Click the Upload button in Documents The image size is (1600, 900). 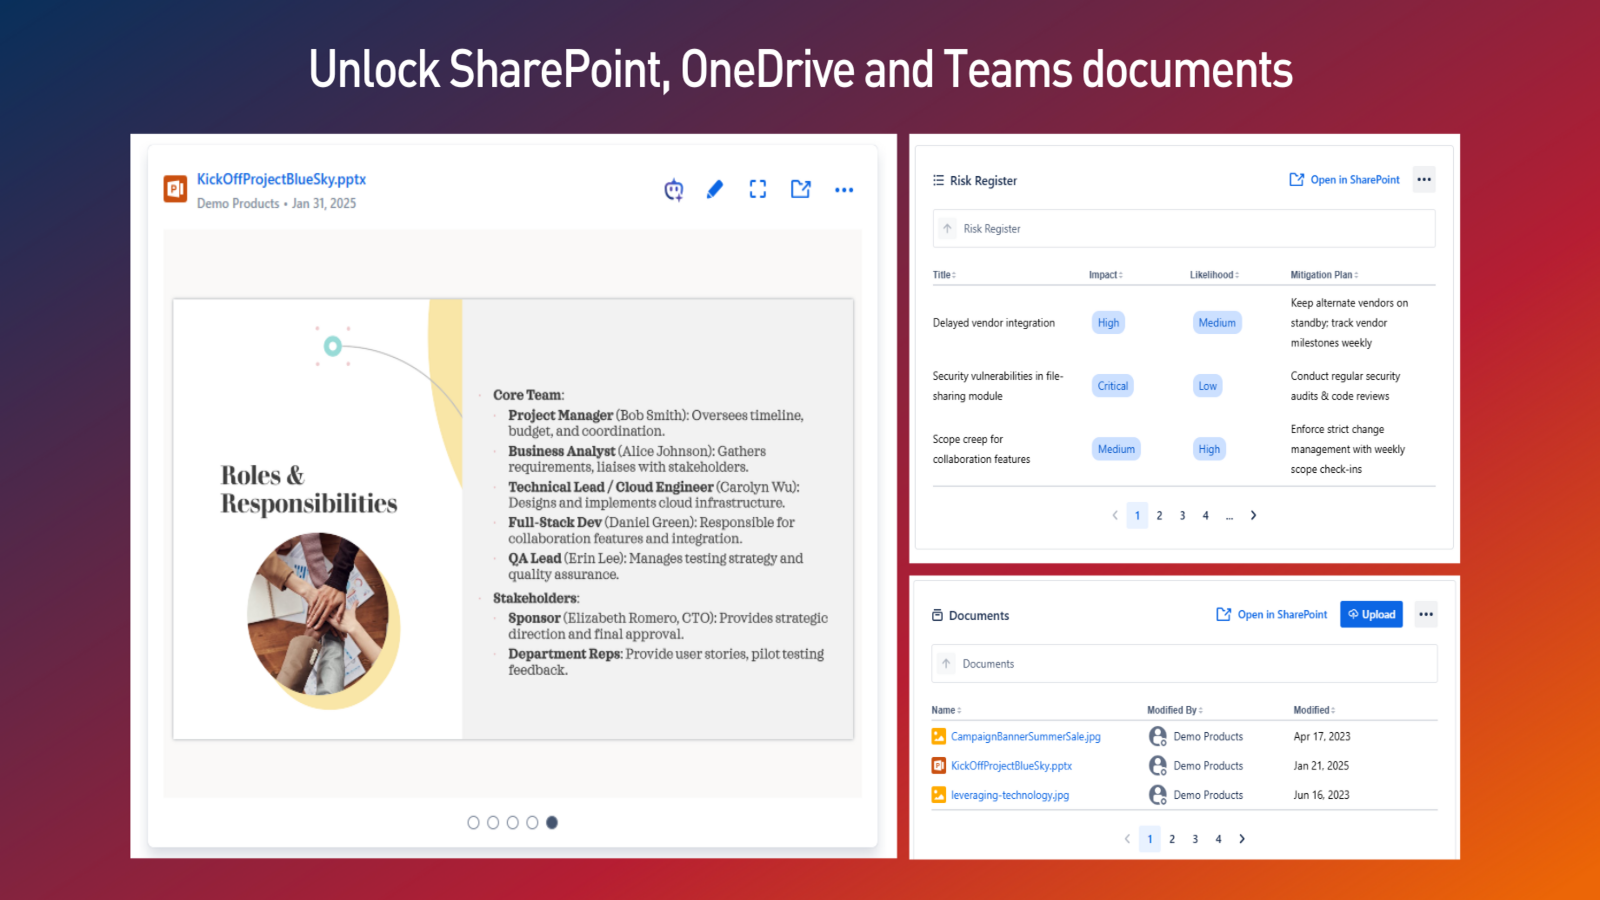click(x=1371, y=615)
